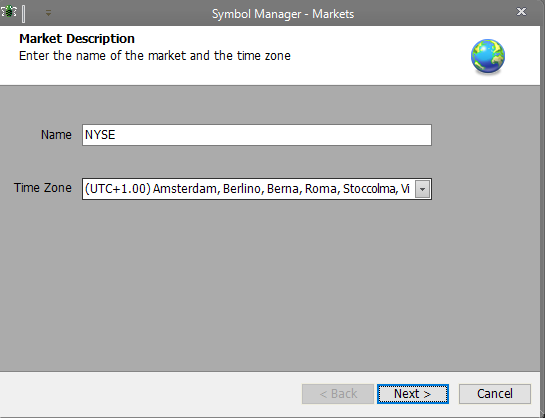The height and width of the screenshot is (418, 545).
Task: Click the blank area left of Back button
Action: click(x=149, y=394)
